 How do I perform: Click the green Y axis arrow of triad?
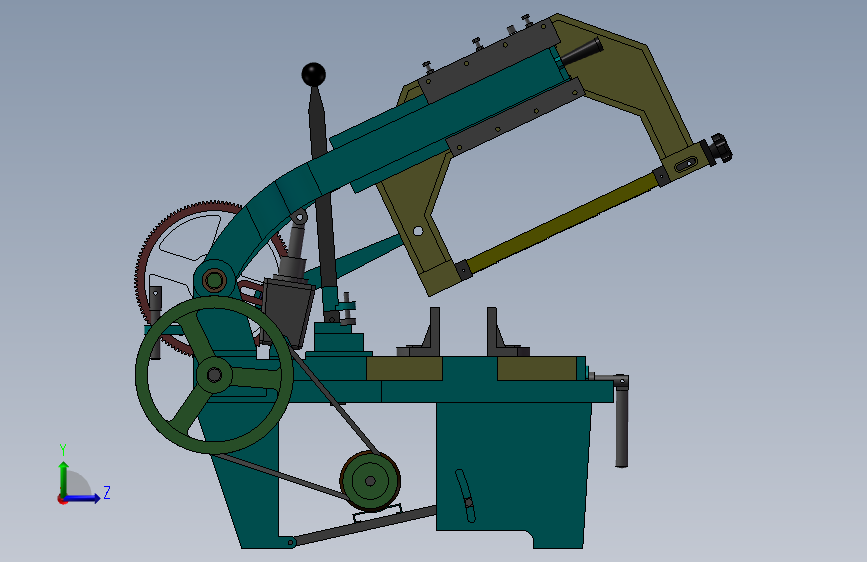(x=63, y=478)
